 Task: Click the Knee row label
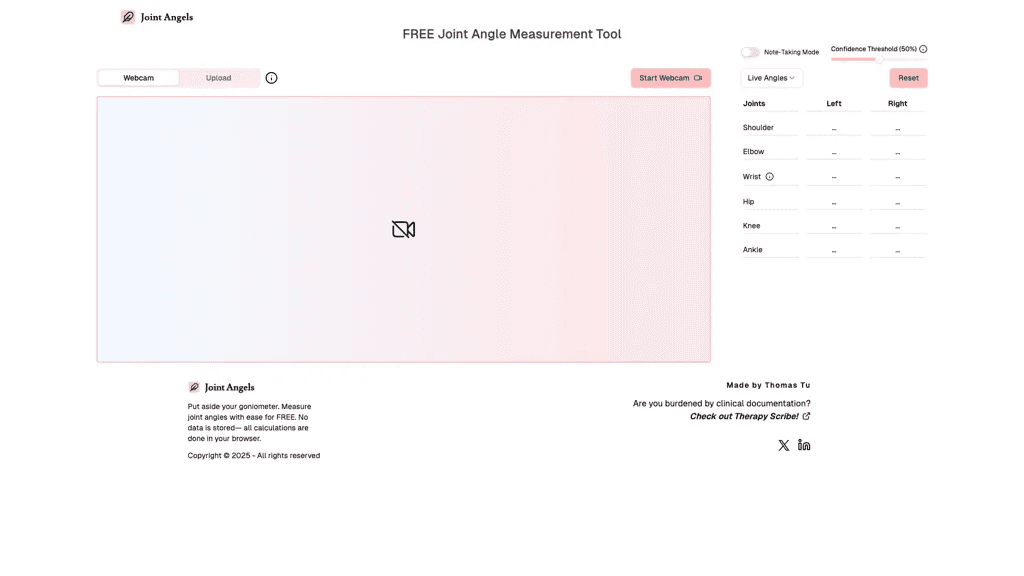coord(752,226)
